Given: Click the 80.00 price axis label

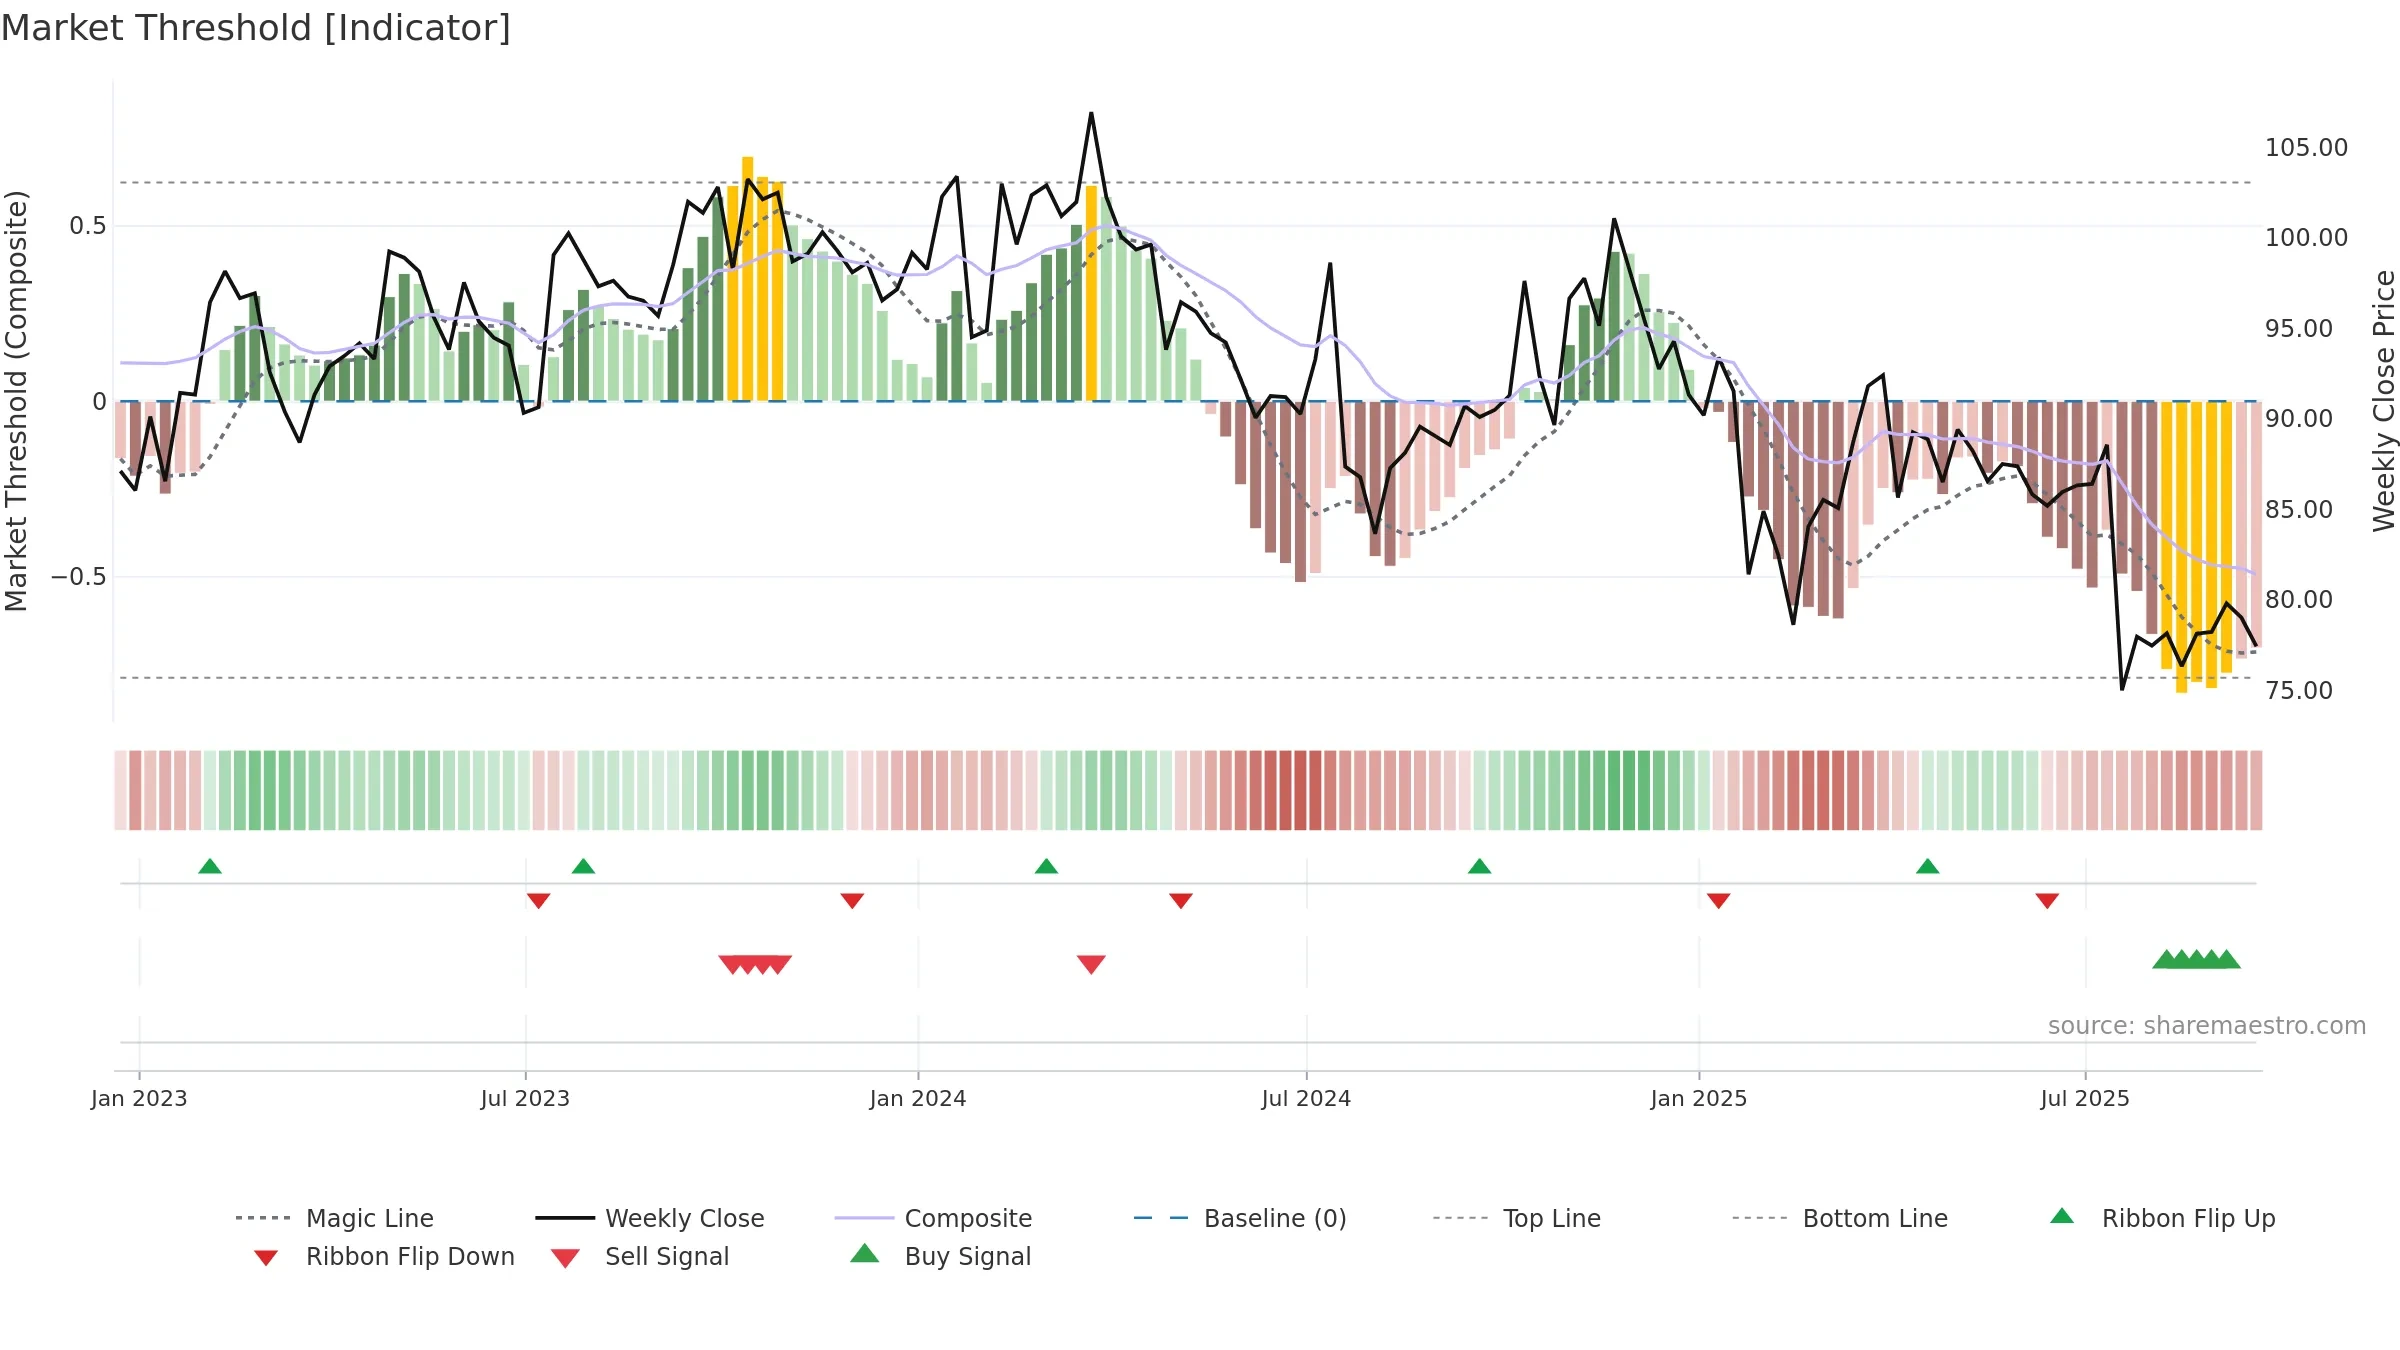Looking at the screenshot, I should click(x=2299, y=600).
